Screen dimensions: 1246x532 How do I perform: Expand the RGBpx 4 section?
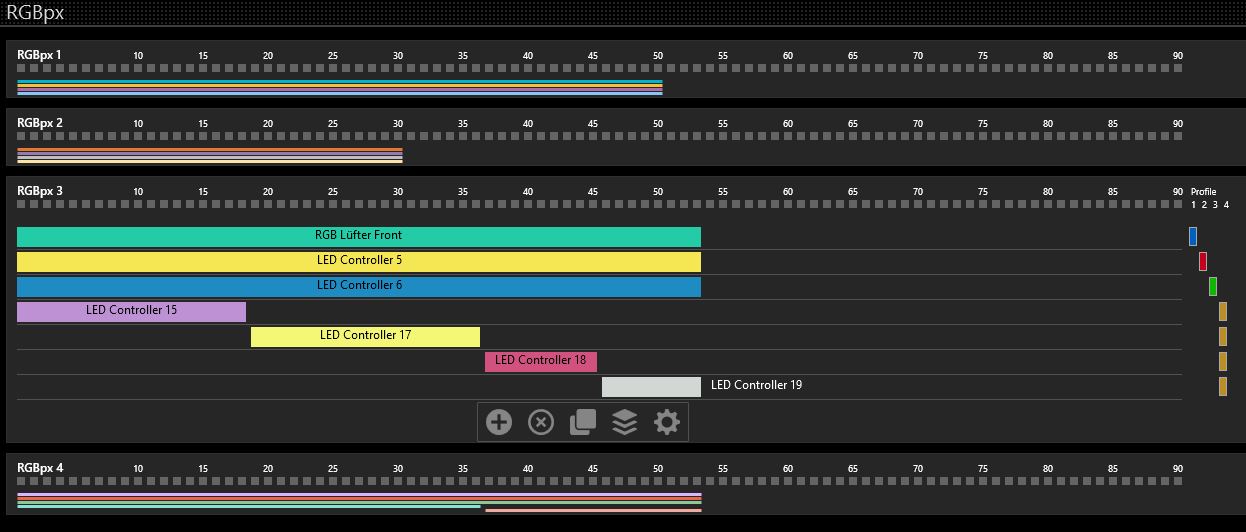click(x=40, y=468)
